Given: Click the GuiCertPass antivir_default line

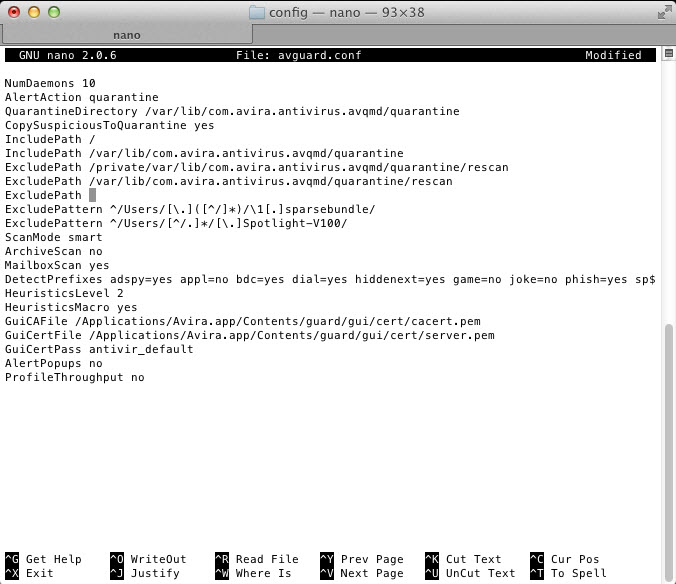Looking at the screenshot, I should pyautogui.click(x=99, y=350).
